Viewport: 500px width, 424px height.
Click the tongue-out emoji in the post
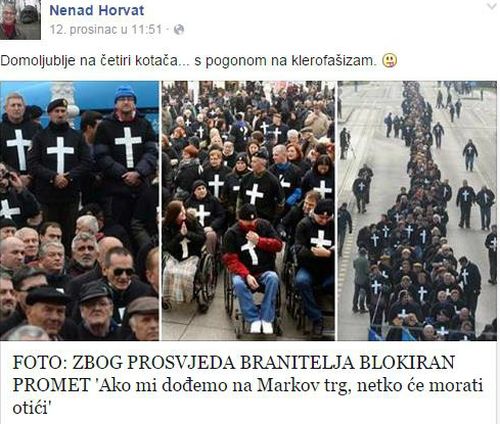click(x=389, y=61)
